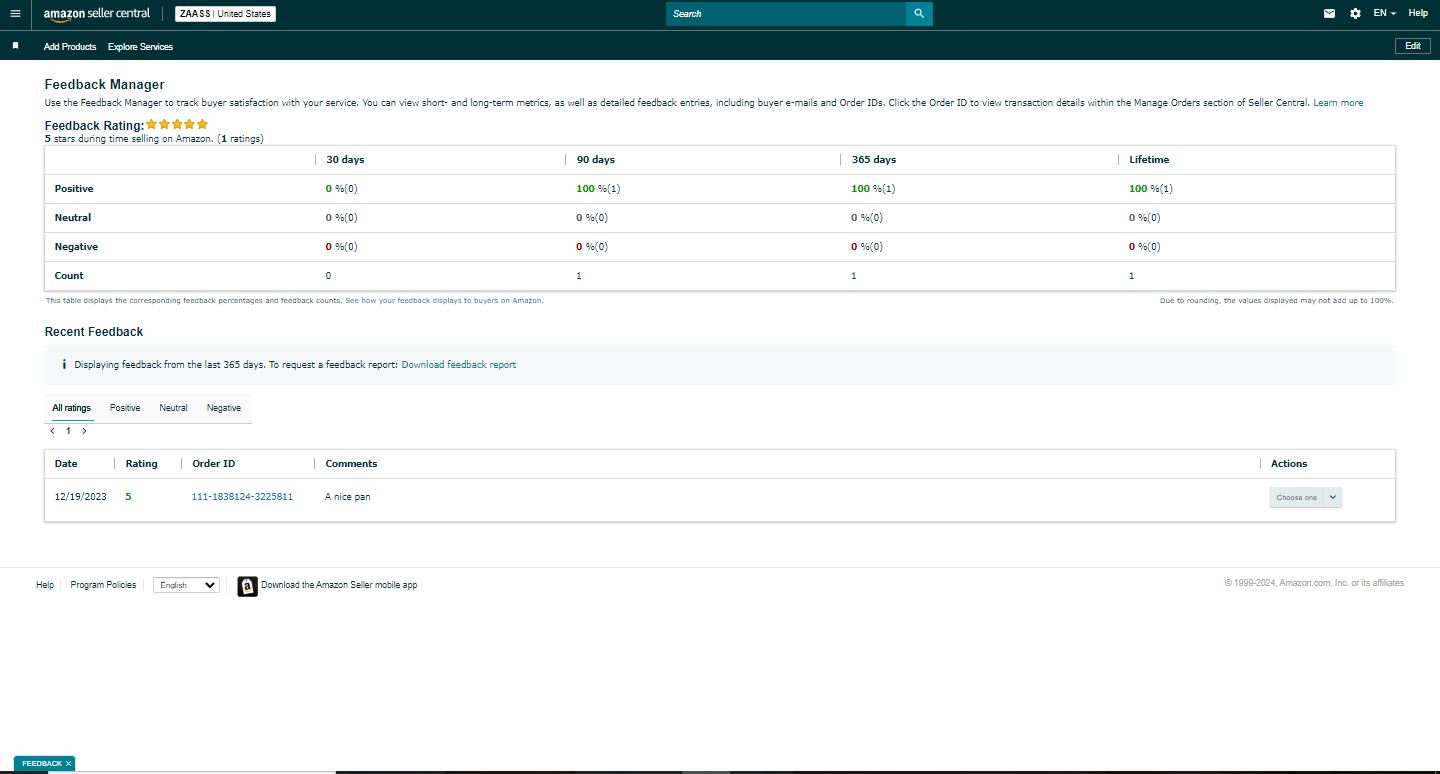Click the Recent Feedback heading
This screenshot has height=774, width=1440.
pos(94,332)
